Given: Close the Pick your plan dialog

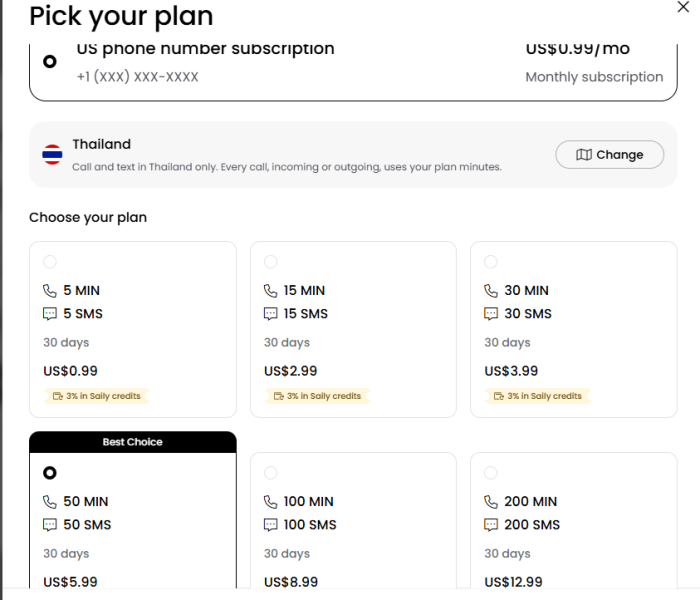Looking at the screenshot, I should tap(683, 7).
